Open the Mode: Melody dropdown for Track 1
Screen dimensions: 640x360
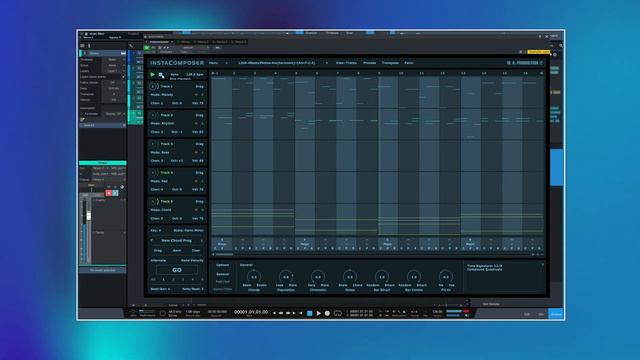point(162,95)
